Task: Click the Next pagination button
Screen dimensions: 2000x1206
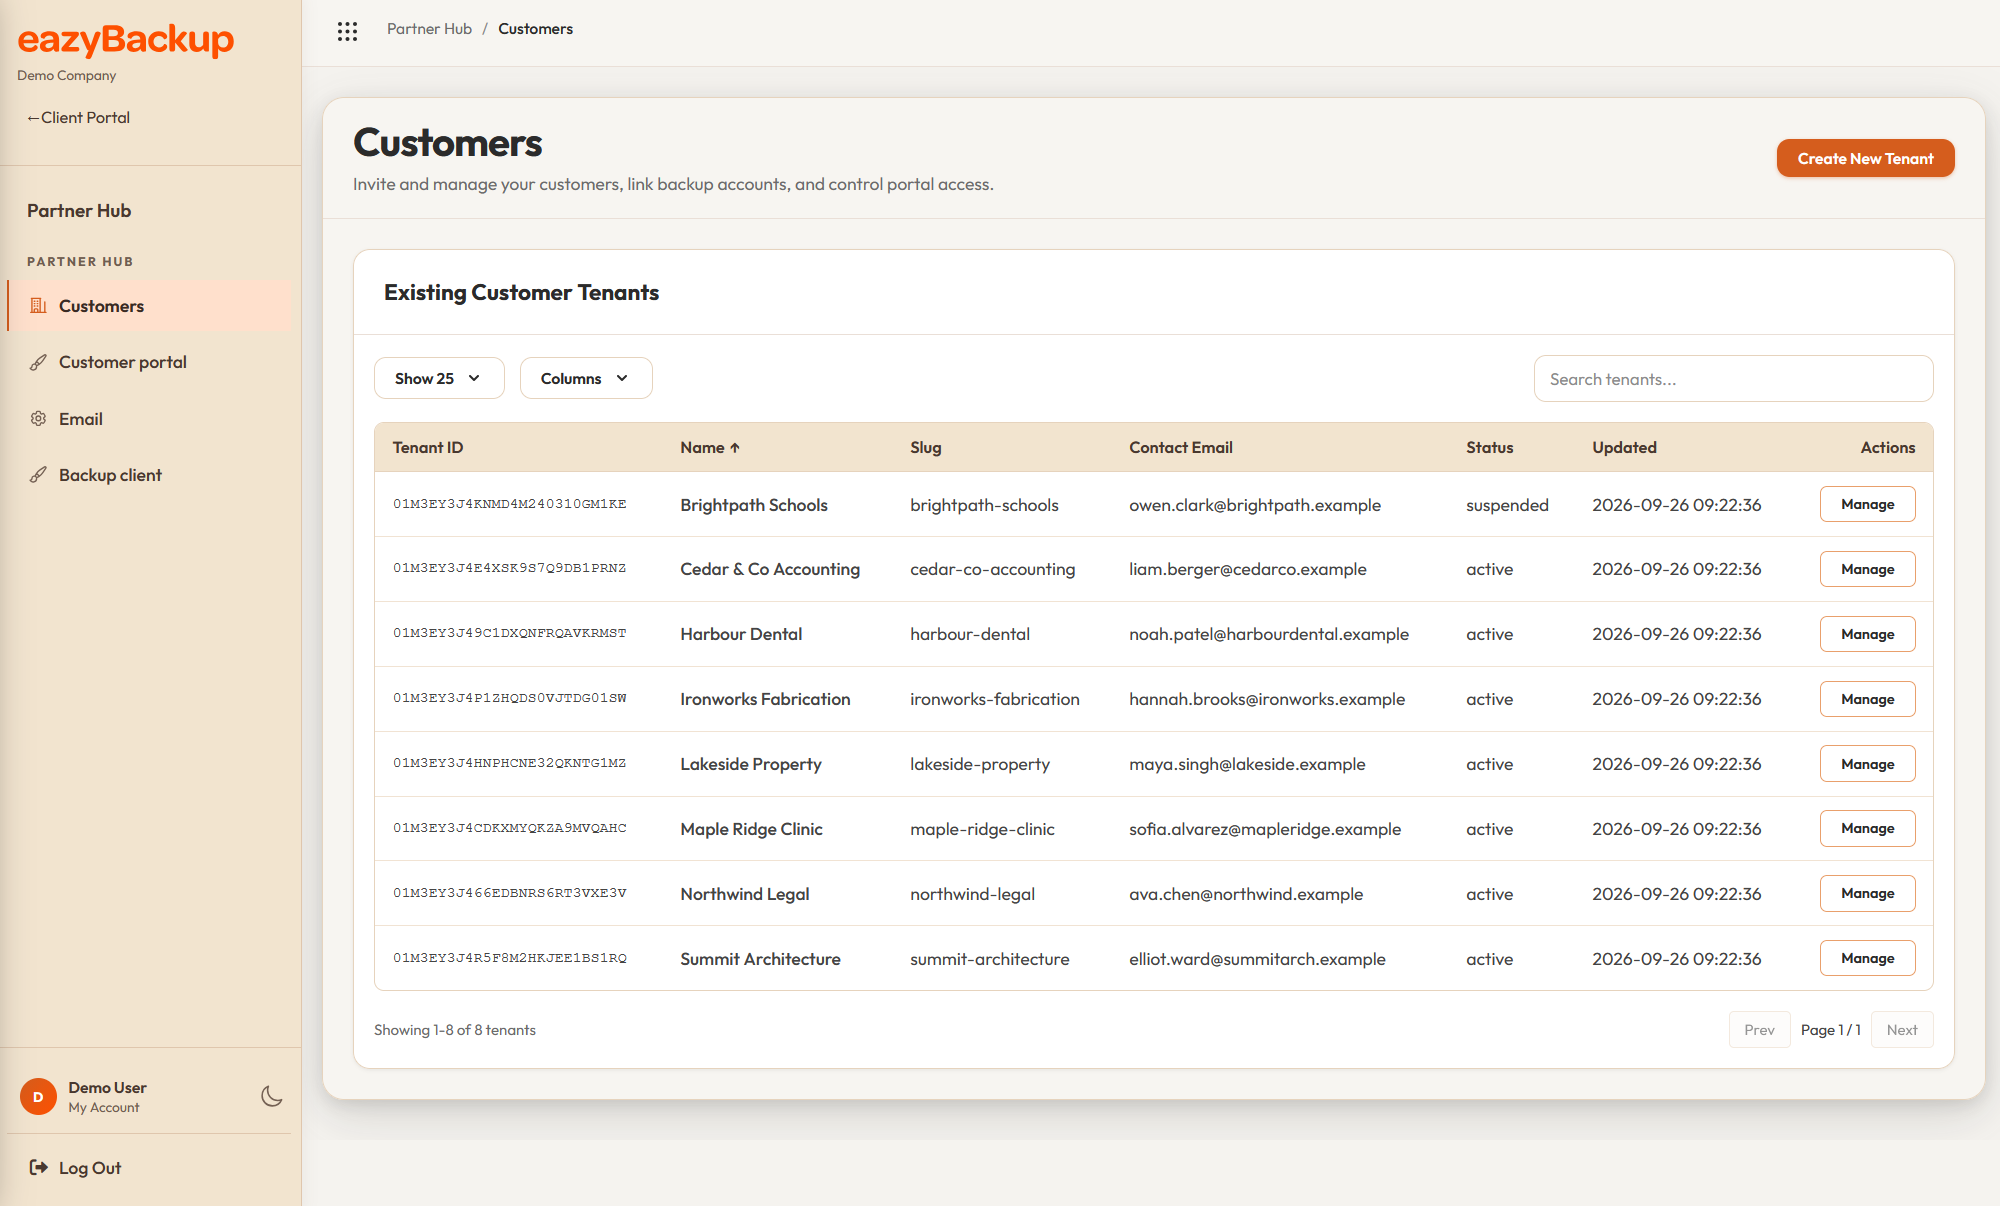Action: click(x=1902, y=1030)
